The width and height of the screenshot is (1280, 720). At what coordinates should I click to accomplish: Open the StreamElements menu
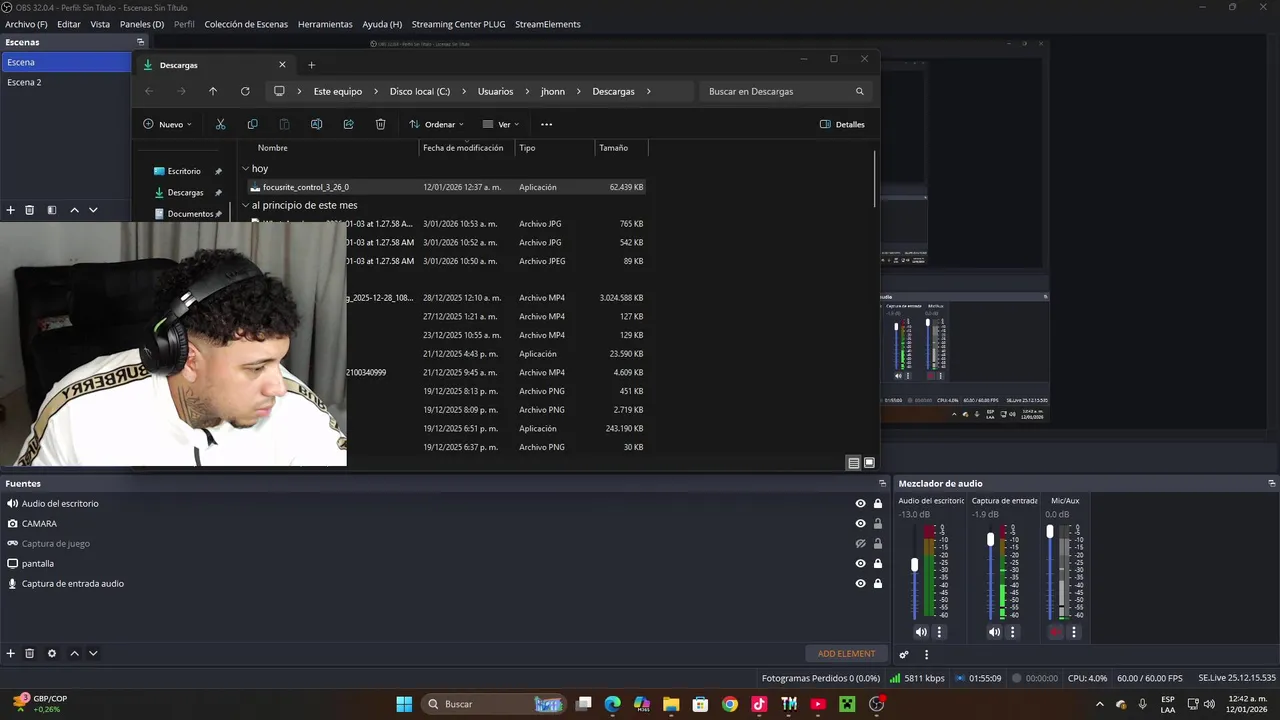pos(548,24)
